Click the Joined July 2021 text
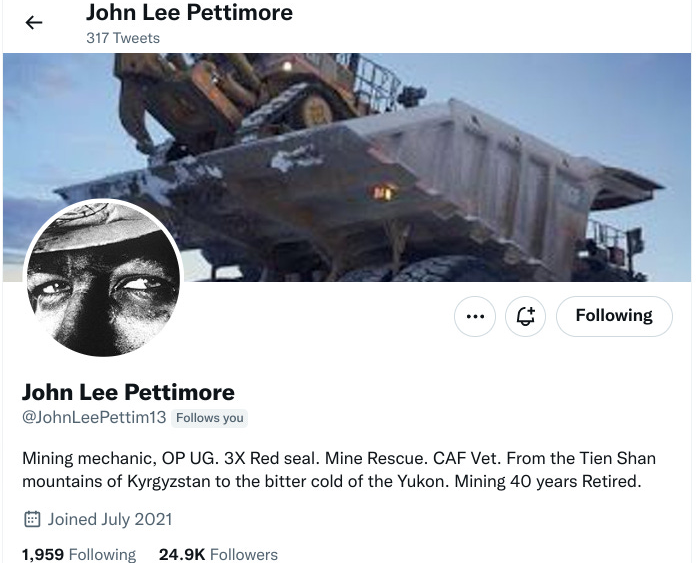 (x=110, y=519)
